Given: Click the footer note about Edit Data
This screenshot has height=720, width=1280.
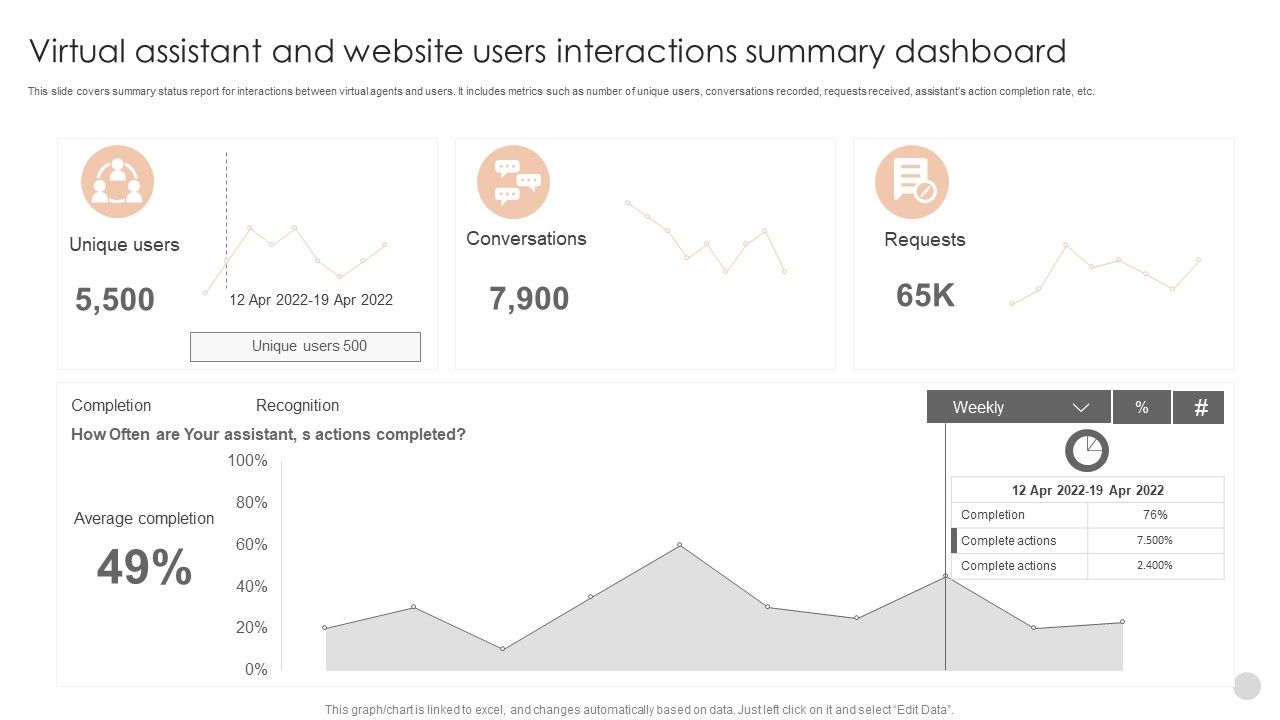Looking at the screenshot, I should [640, 710].
